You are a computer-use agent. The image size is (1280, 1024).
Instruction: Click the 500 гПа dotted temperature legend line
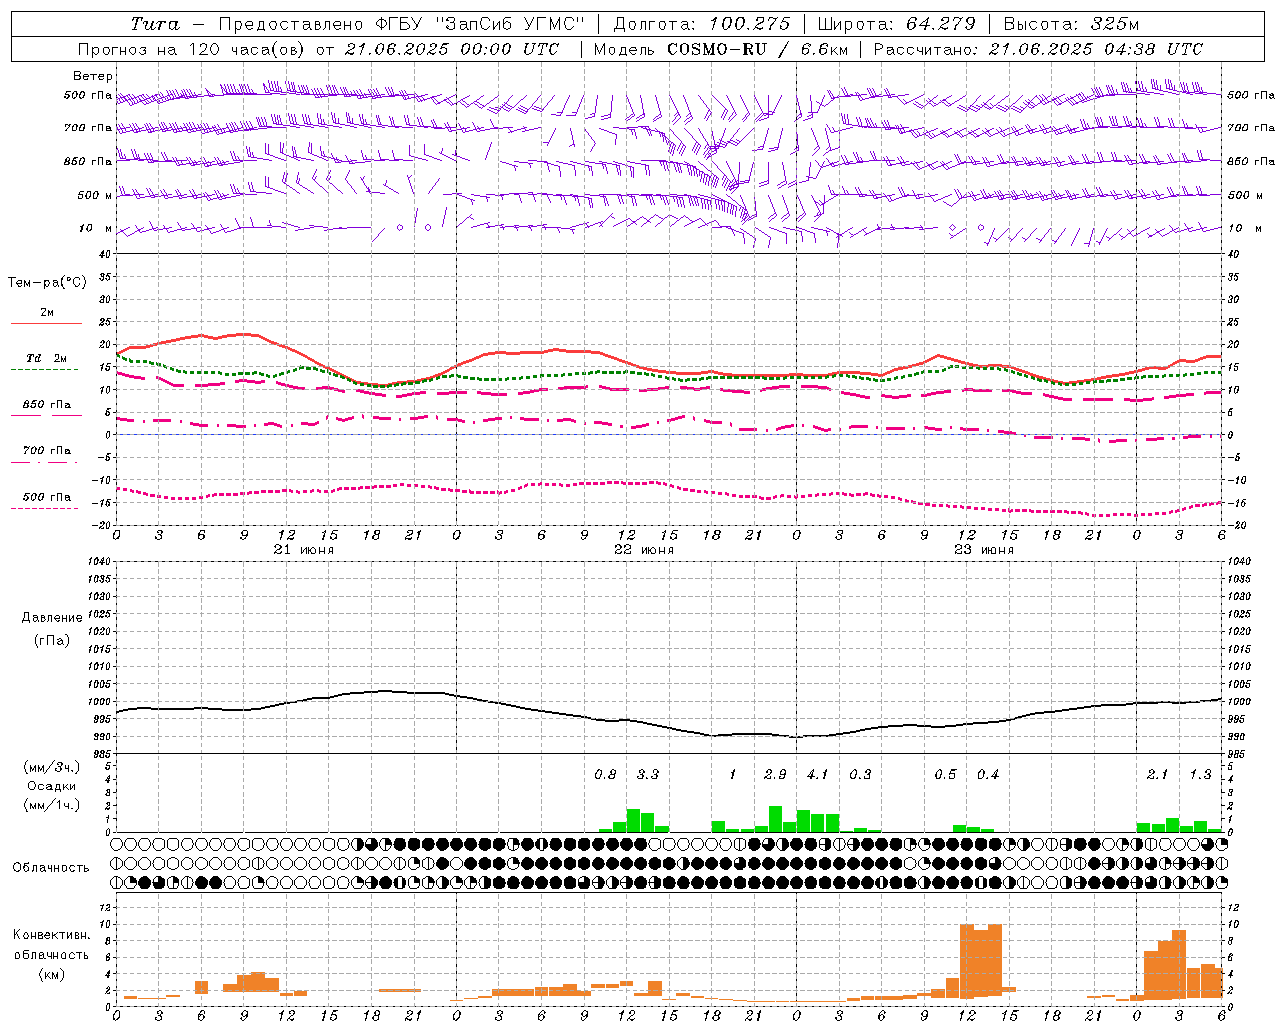point(46,509)
